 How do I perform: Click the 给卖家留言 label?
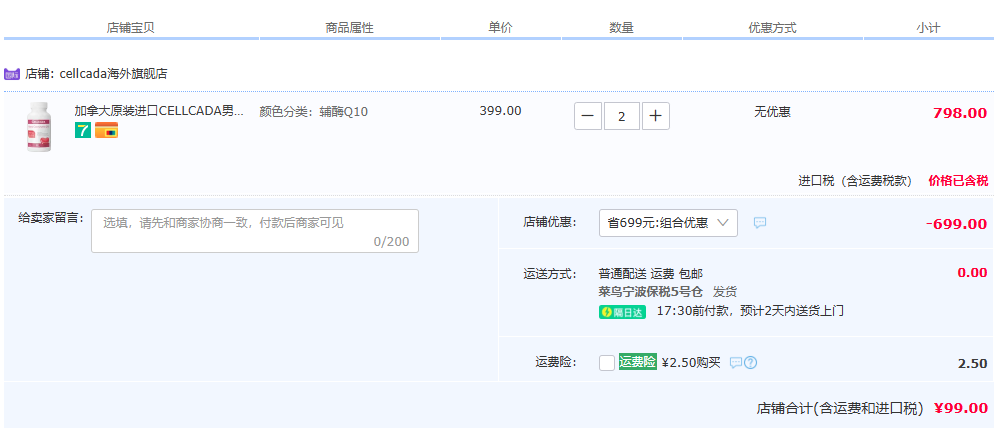pyautogui.click(x=51, y=218)
